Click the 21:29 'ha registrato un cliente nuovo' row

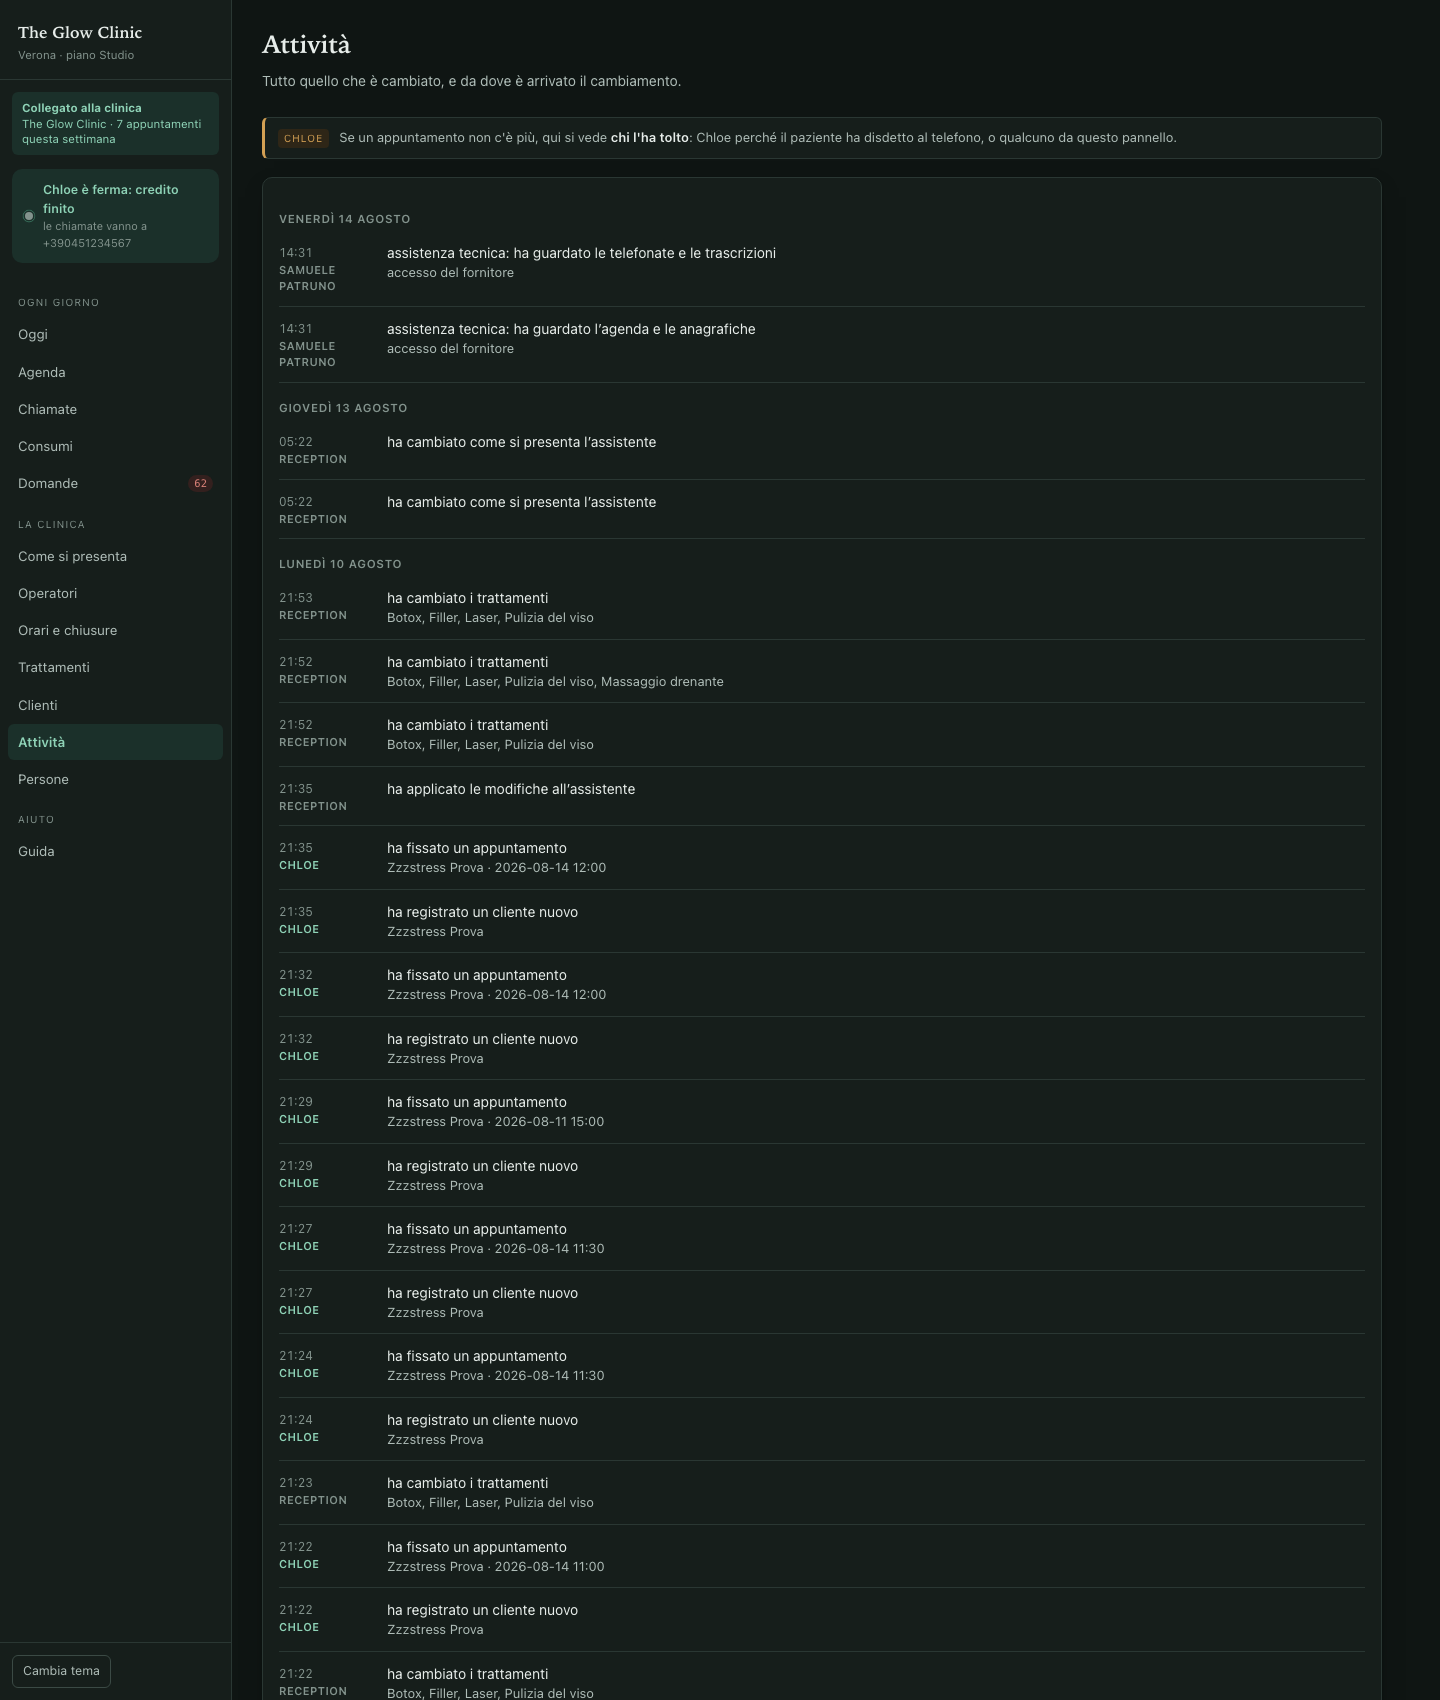click(x=821, y=1175)
